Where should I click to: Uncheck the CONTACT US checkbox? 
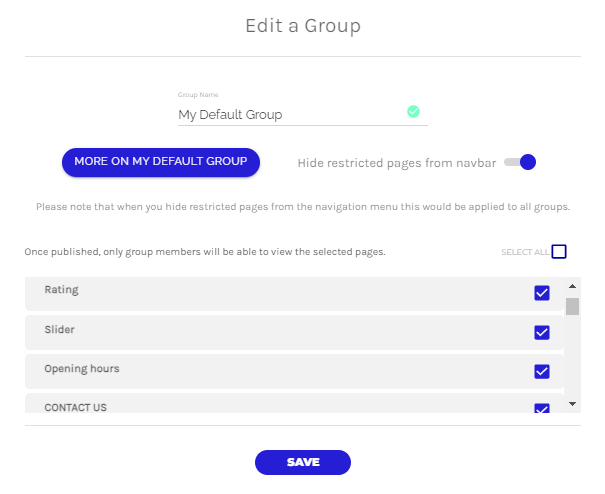click(x=542, y=408)
